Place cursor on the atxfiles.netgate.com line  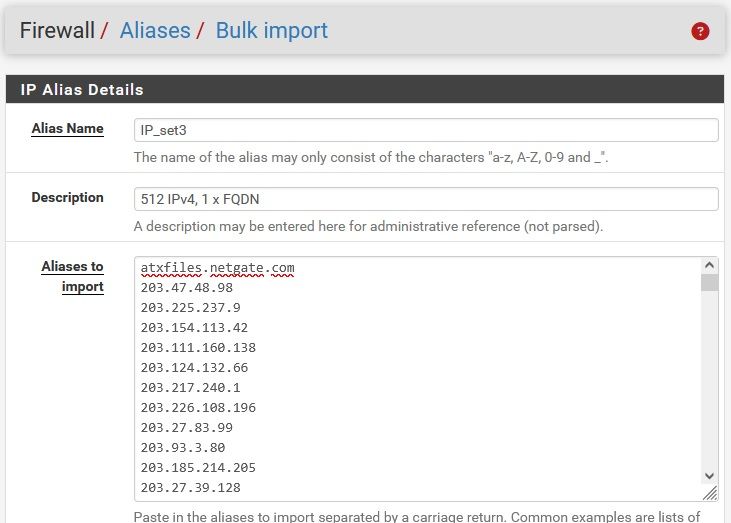217,268
